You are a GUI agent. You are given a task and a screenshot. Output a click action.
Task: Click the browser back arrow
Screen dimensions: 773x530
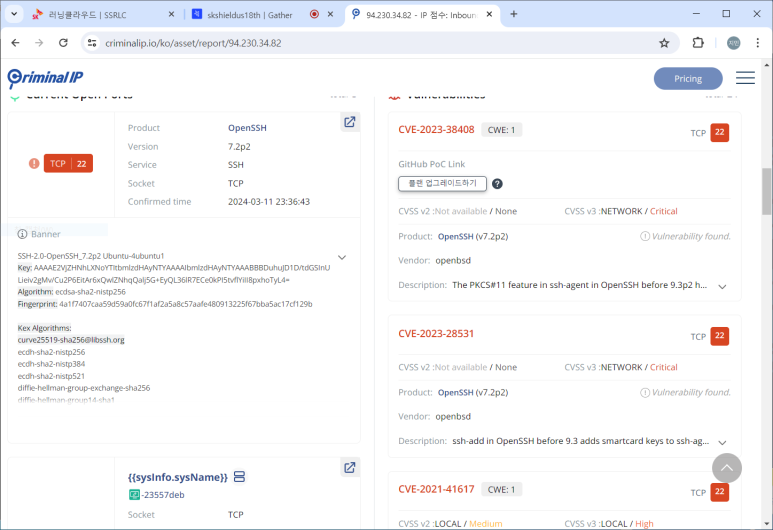click(x=15, y=43)
